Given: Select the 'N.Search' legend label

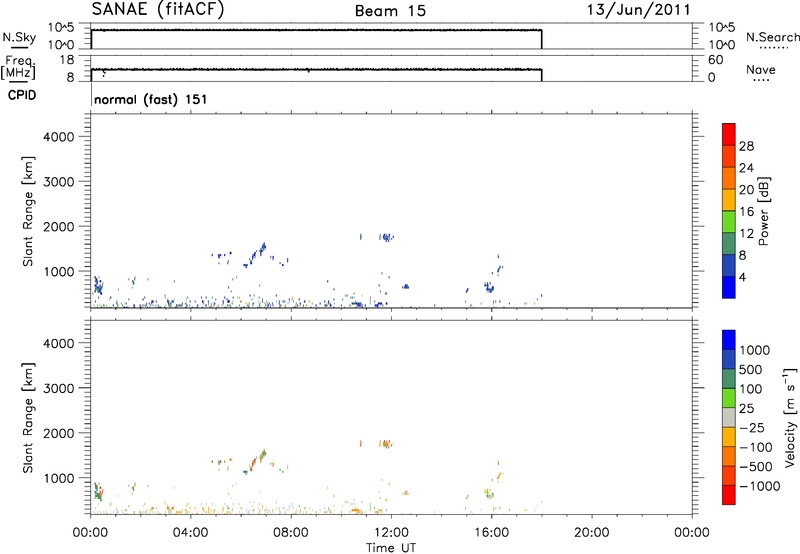Looking at the screenshot, I should click(x=772, y=37).
